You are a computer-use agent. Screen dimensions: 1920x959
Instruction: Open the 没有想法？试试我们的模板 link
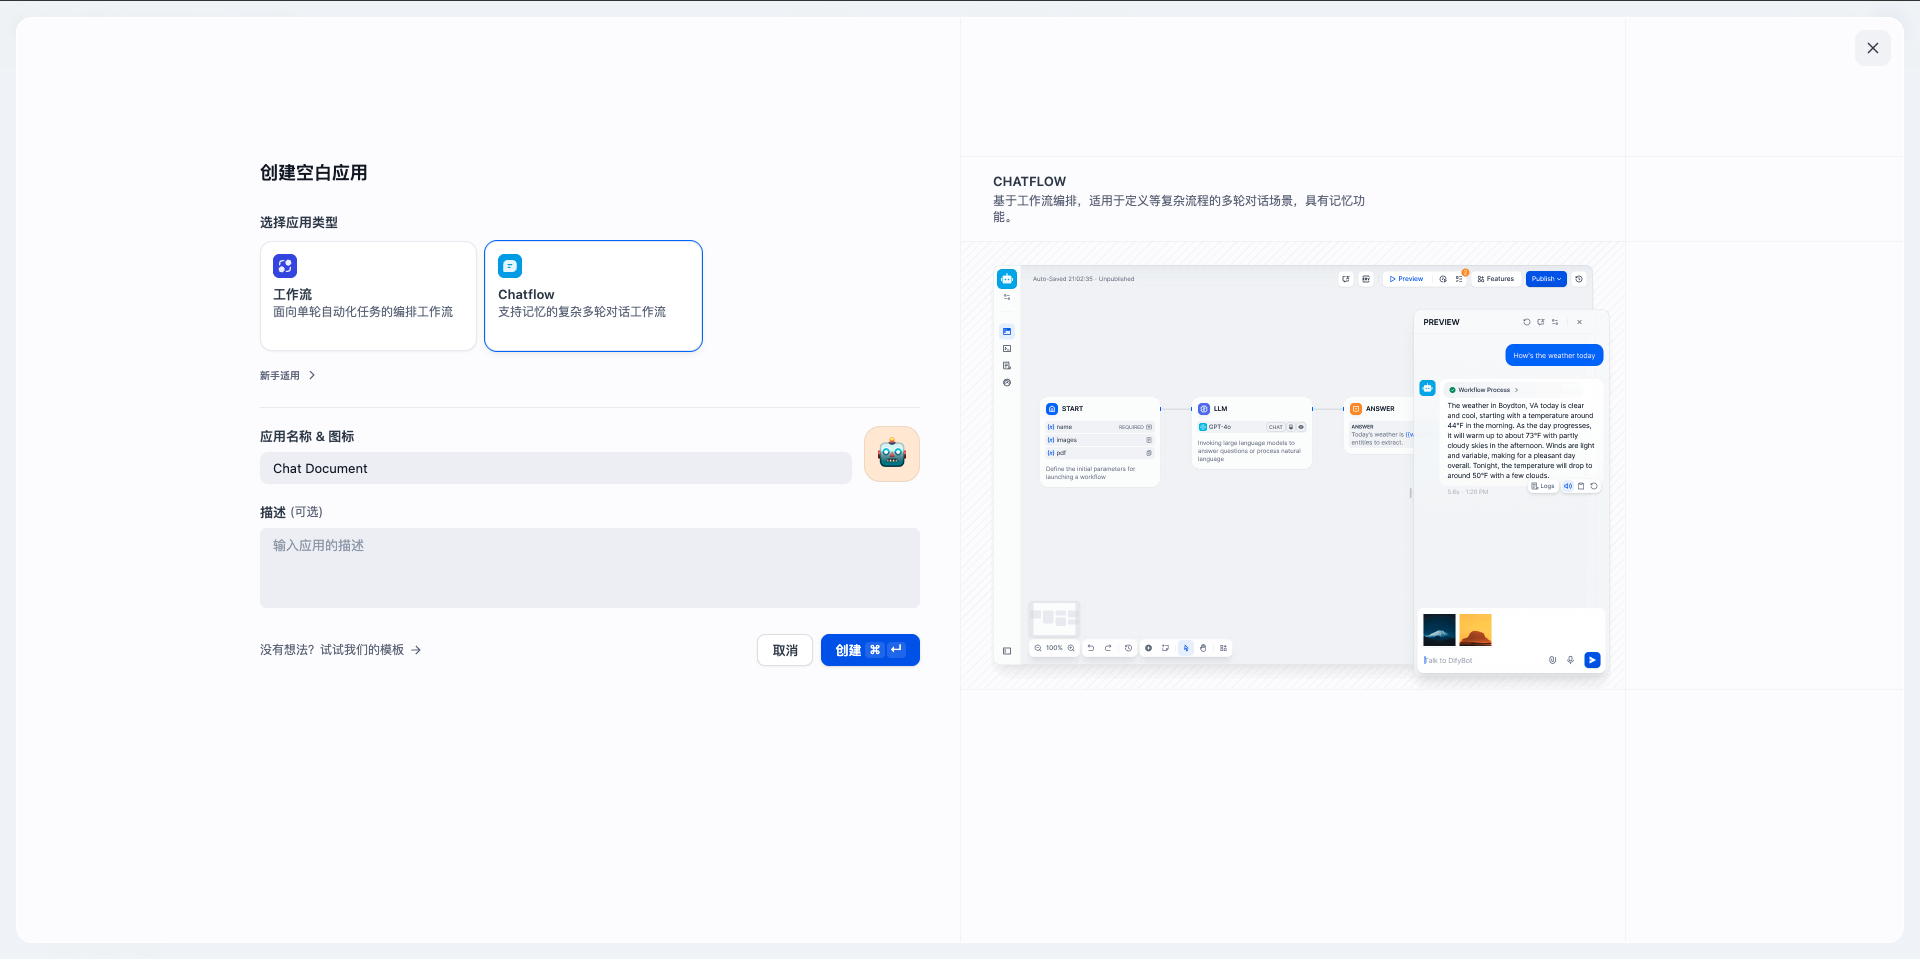341,650
